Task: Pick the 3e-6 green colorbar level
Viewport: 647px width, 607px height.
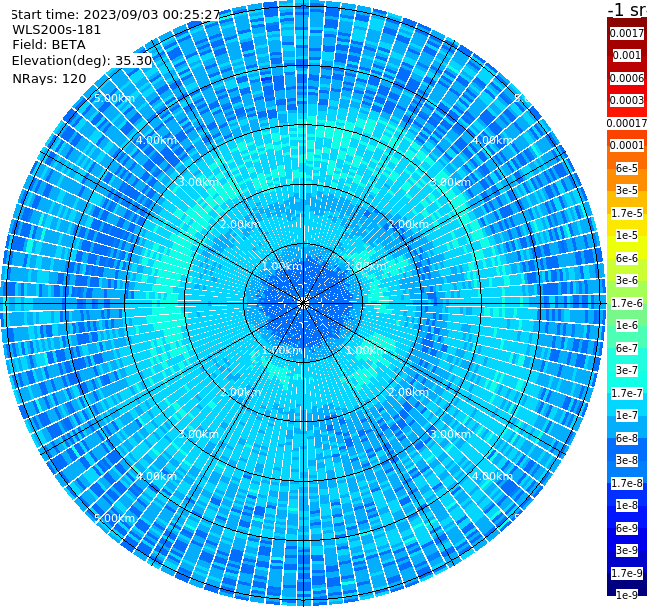Action: (x=627, y=280)
